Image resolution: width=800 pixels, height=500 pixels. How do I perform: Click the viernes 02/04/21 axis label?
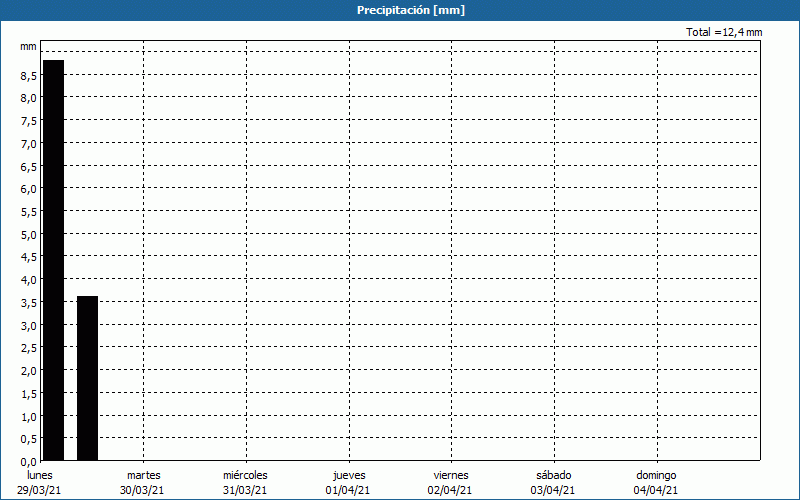coord(451,483)
